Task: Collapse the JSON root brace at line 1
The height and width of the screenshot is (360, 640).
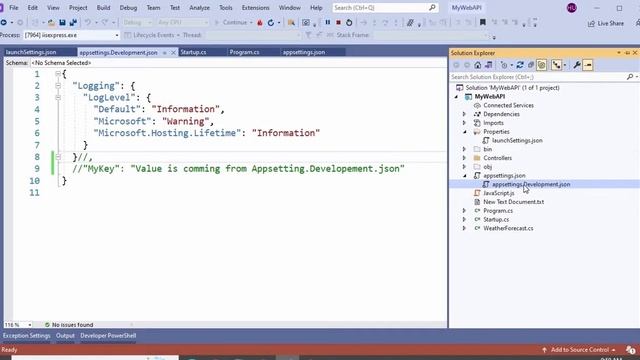Action: [58, 74]
